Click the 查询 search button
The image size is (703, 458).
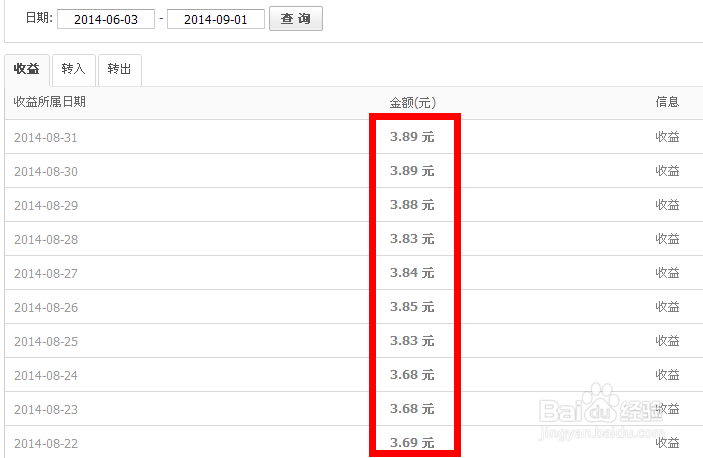[x=296, y=18]
